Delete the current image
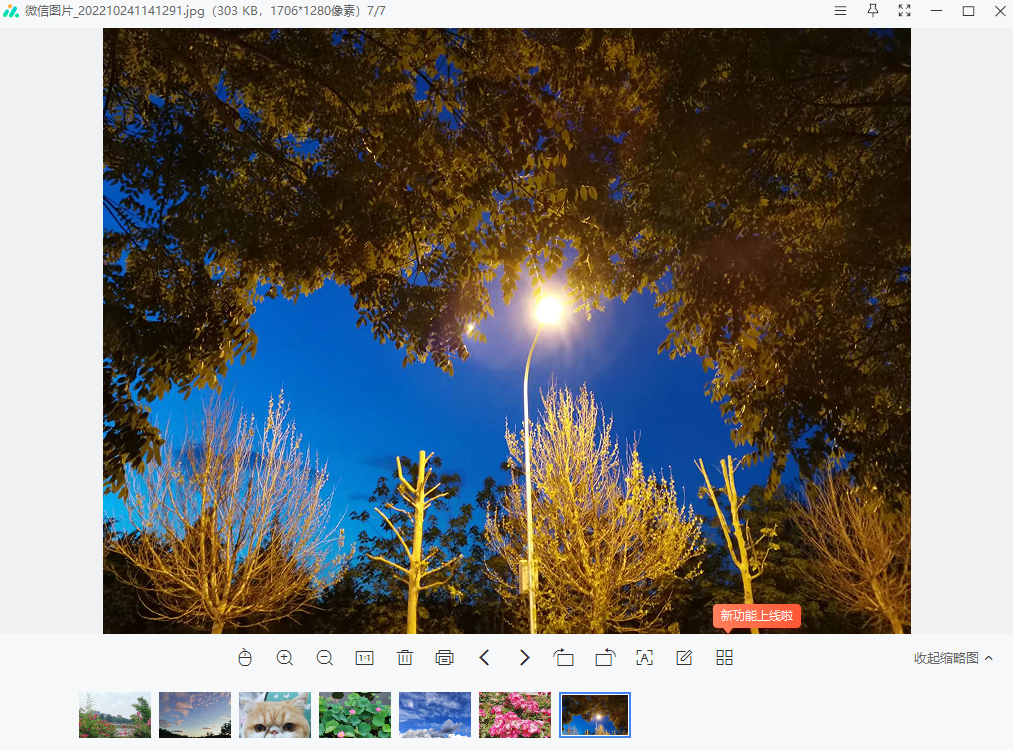 (x=404, y=658)
